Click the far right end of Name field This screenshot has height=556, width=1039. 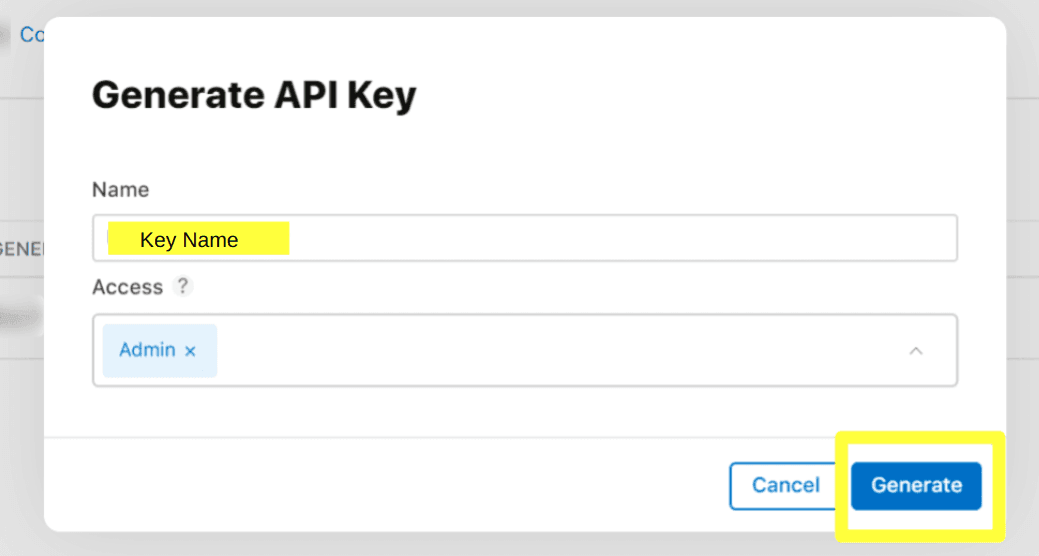(x=935, y=239)
